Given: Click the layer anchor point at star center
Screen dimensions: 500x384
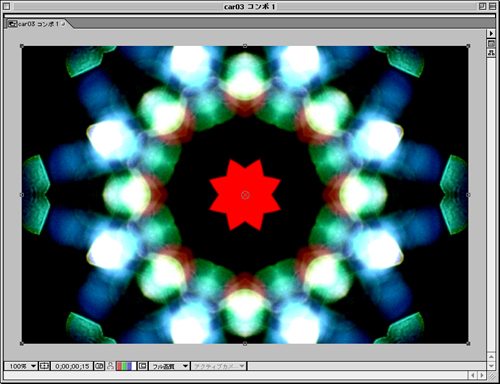Looking at the screenshot, I should pos(245,195).
